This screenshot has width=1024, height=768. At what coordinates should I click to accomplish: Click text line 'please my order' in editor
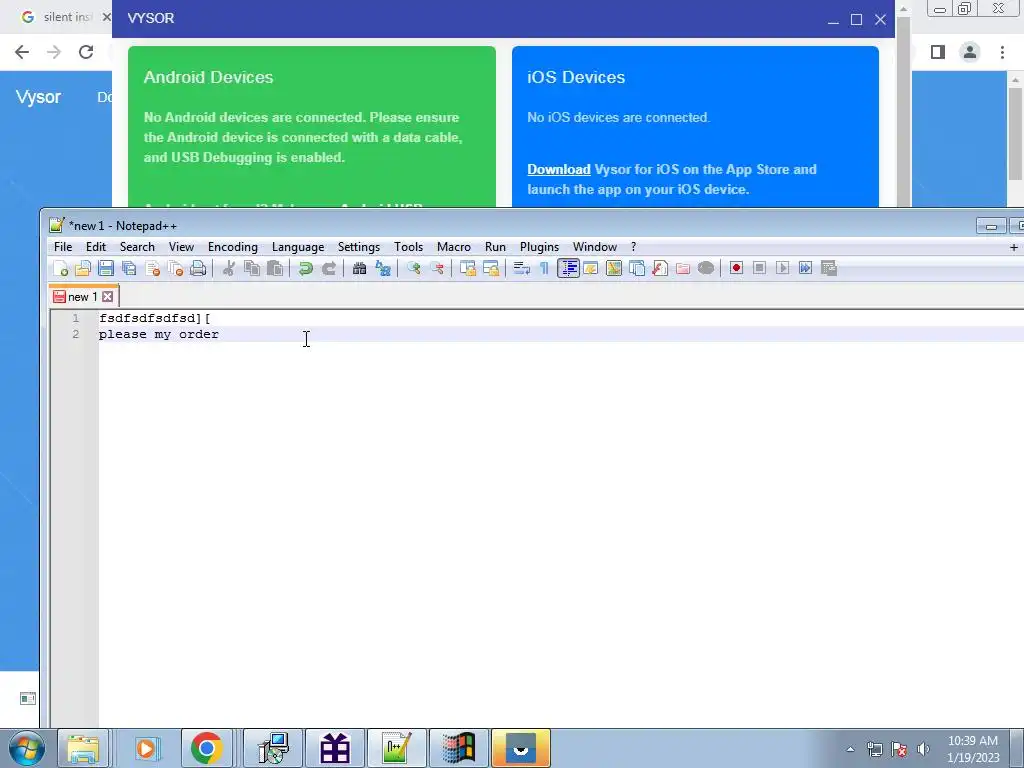pyautogui.click(x=159, y=334)
